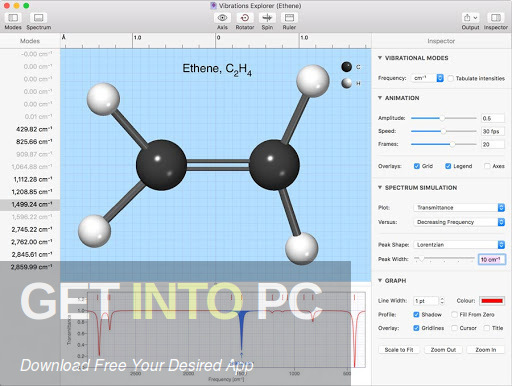Click the left carbon atom in molecule
The width and height of the screenshot is (512, 386).
161,165
